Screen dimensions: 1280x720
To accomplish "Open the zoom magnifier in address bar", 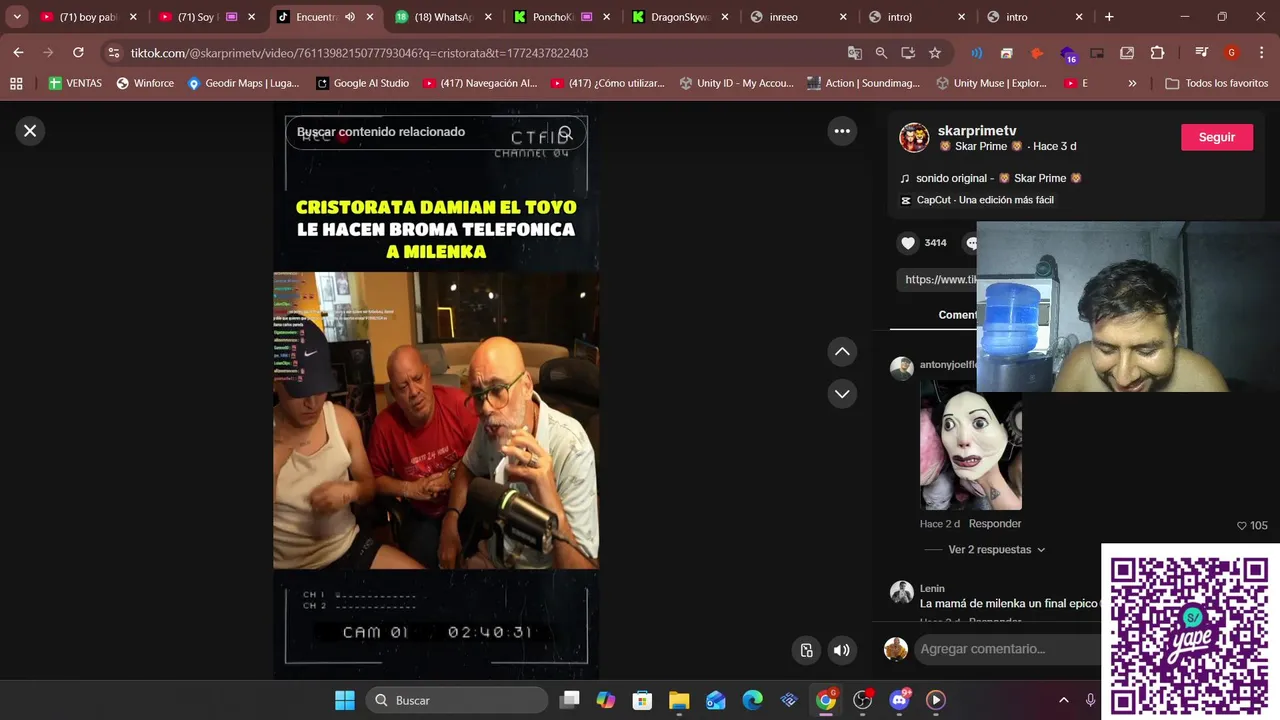I will pyautogui.click(x=881, y=53).
